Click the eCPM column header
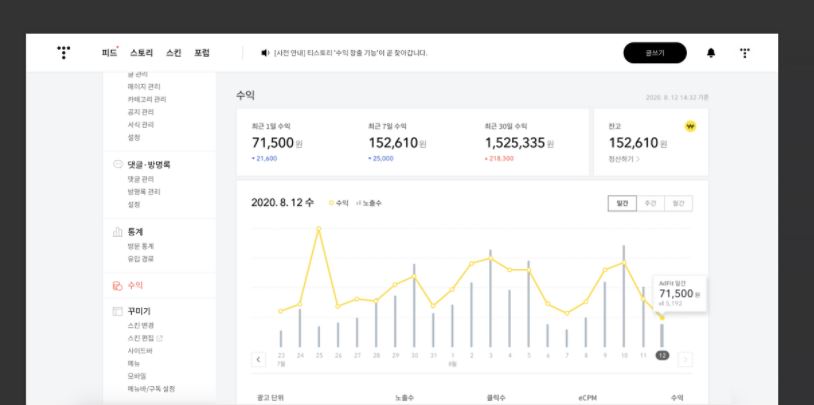 coord(588,398)
